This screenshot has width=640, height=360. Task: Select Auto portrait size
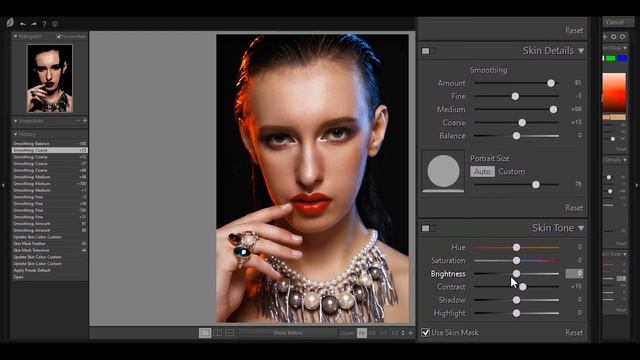pyautogui.click(x=482, y=172)
